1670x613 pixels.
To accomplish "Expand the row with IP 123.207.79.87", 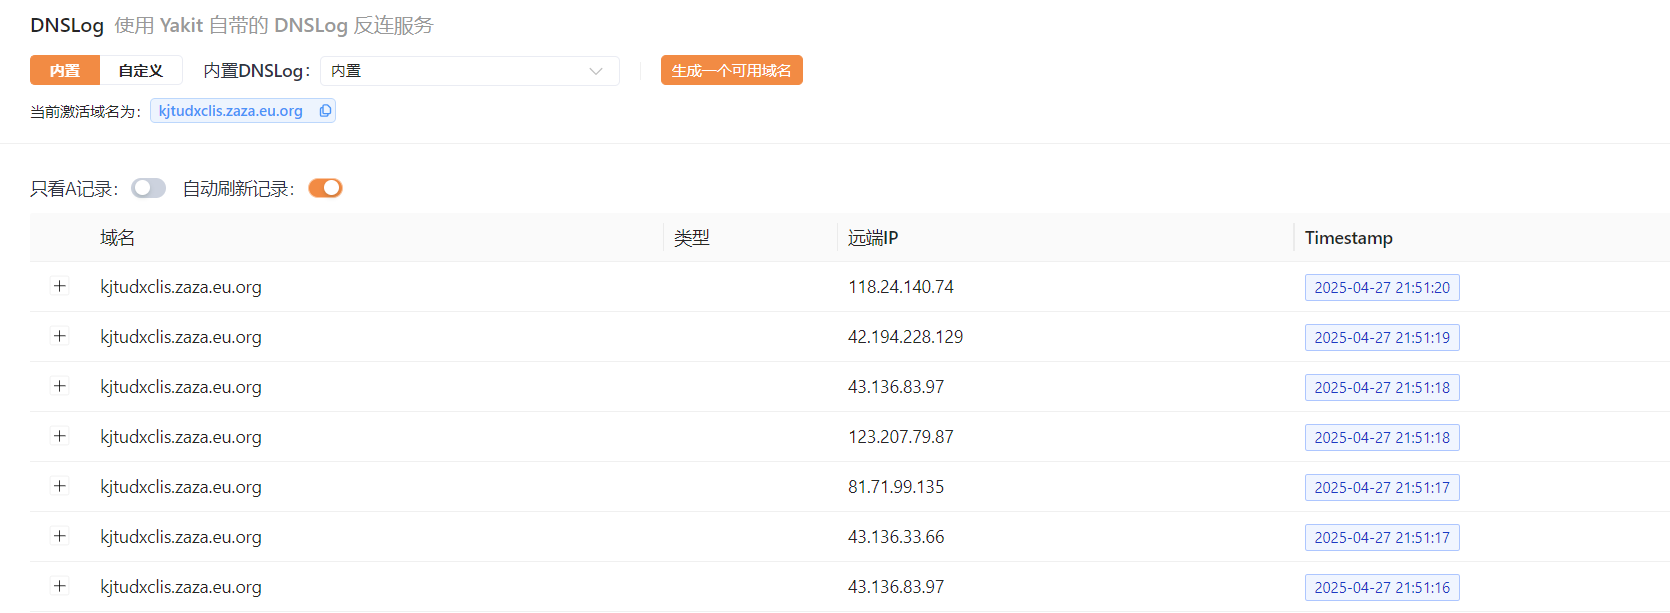I will point(60,436).
